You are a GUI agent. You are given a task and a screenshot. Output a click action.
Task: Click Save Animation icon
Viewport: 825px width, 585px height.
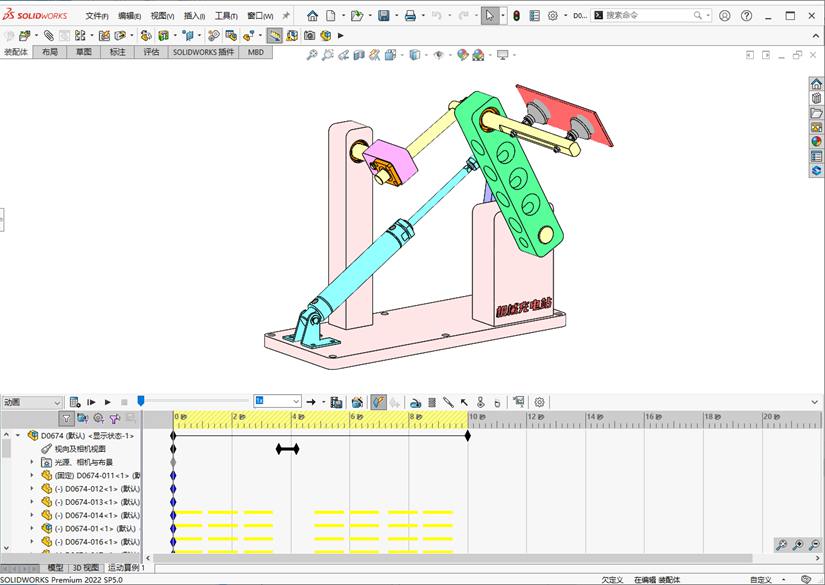(x=336, y=402)
